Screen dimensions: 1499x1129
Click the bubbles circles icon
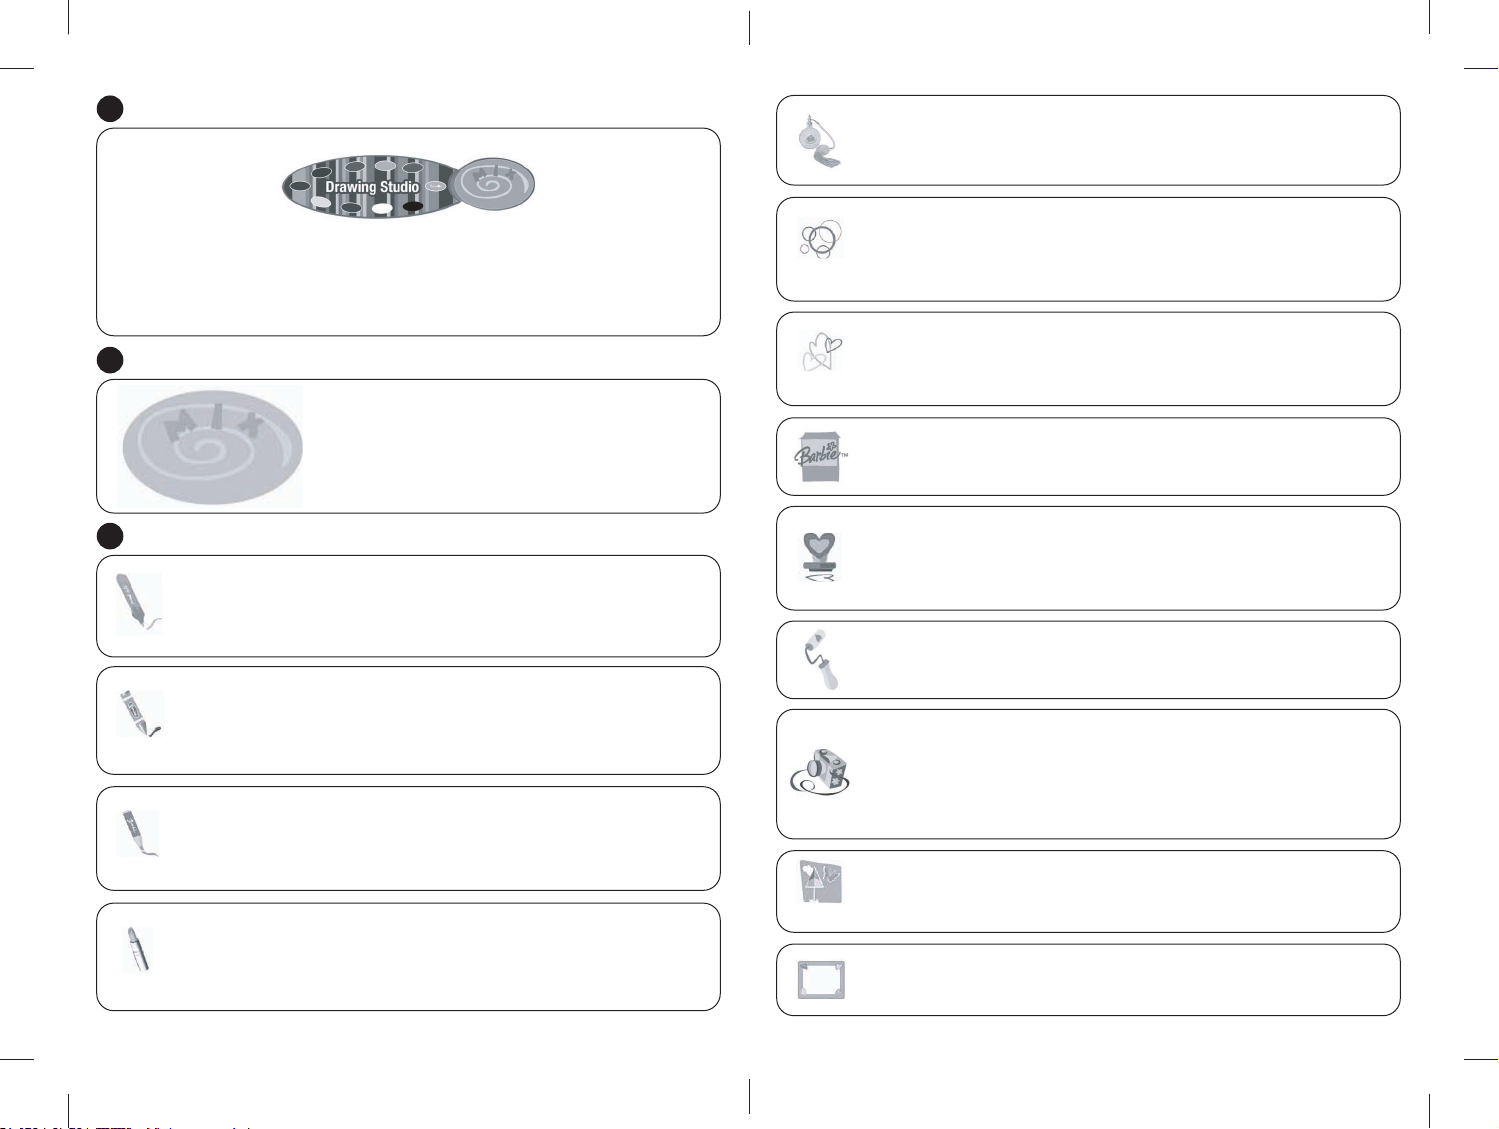tap(821, 240)
